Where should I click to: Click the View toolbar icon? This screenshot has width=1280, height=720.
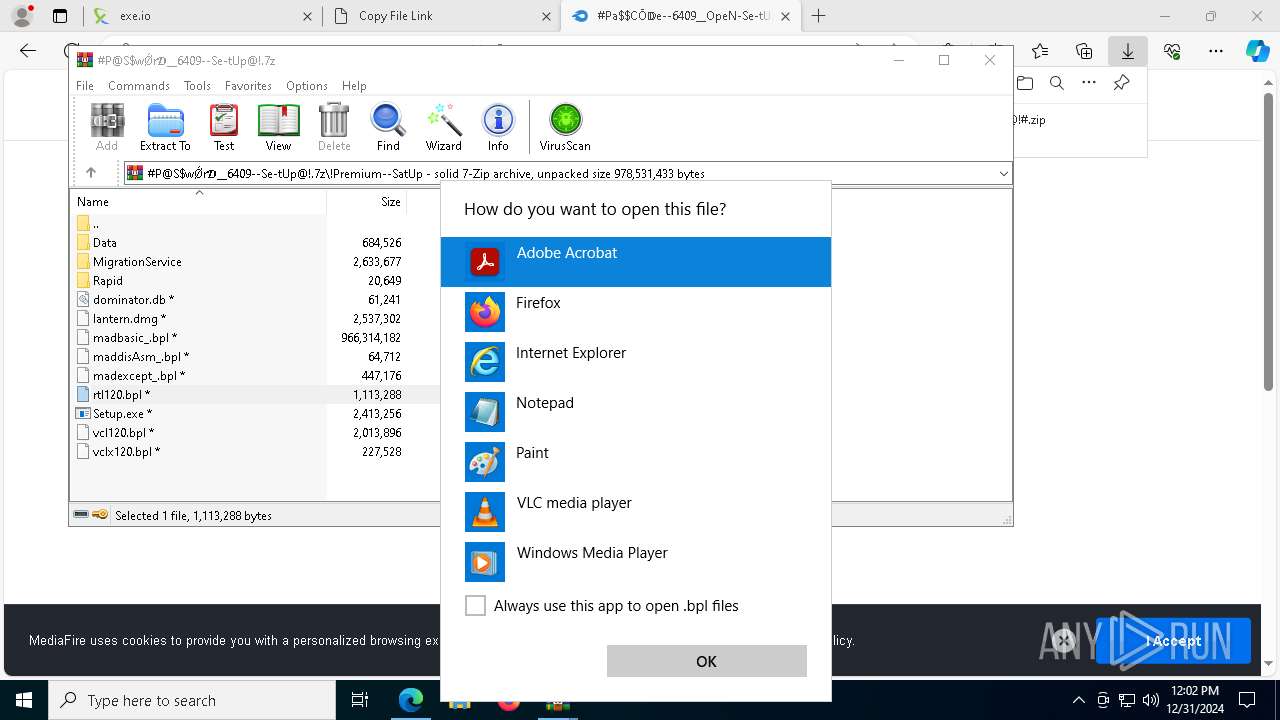point(278,128)
